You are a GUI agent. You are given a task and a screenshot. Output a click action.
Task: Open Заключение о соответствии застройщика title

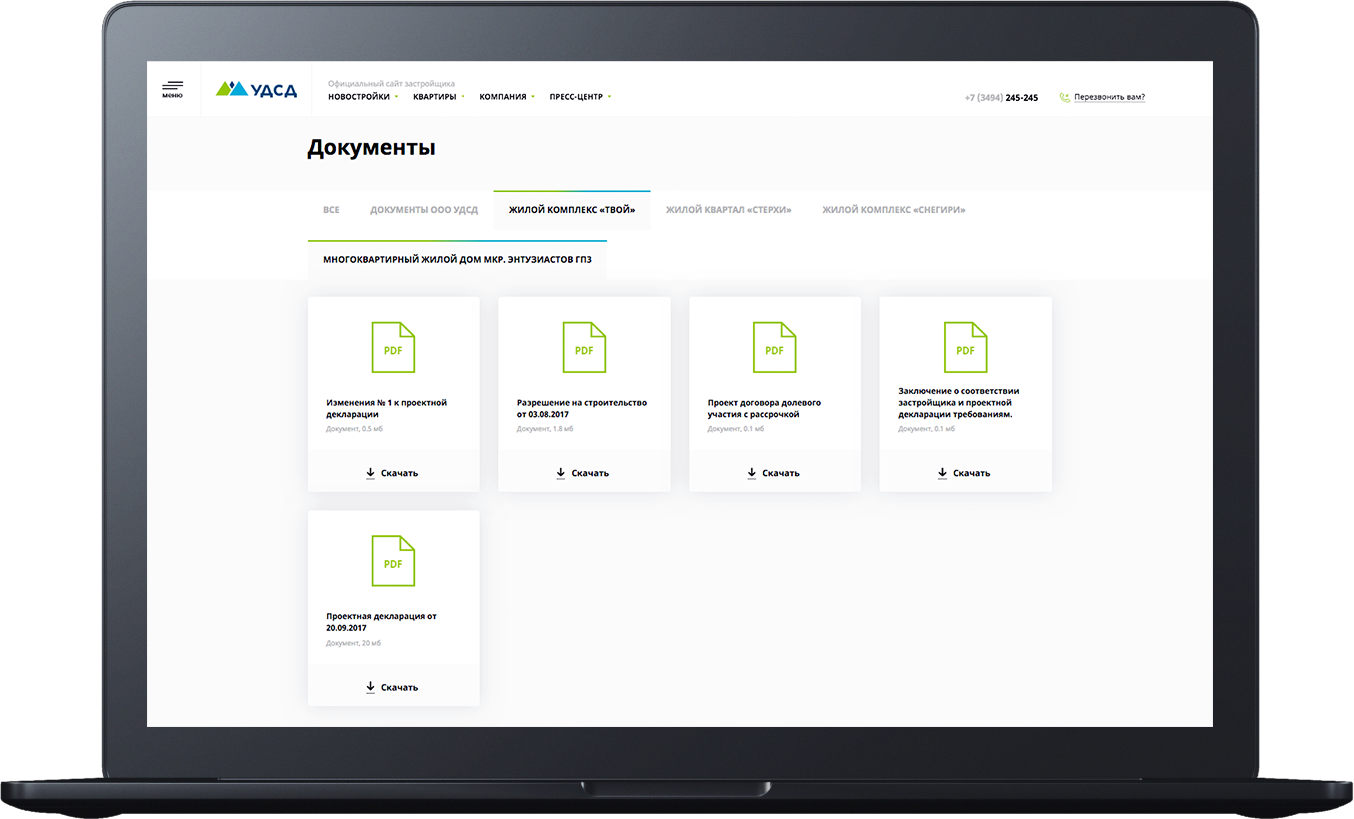pos(959,402)
